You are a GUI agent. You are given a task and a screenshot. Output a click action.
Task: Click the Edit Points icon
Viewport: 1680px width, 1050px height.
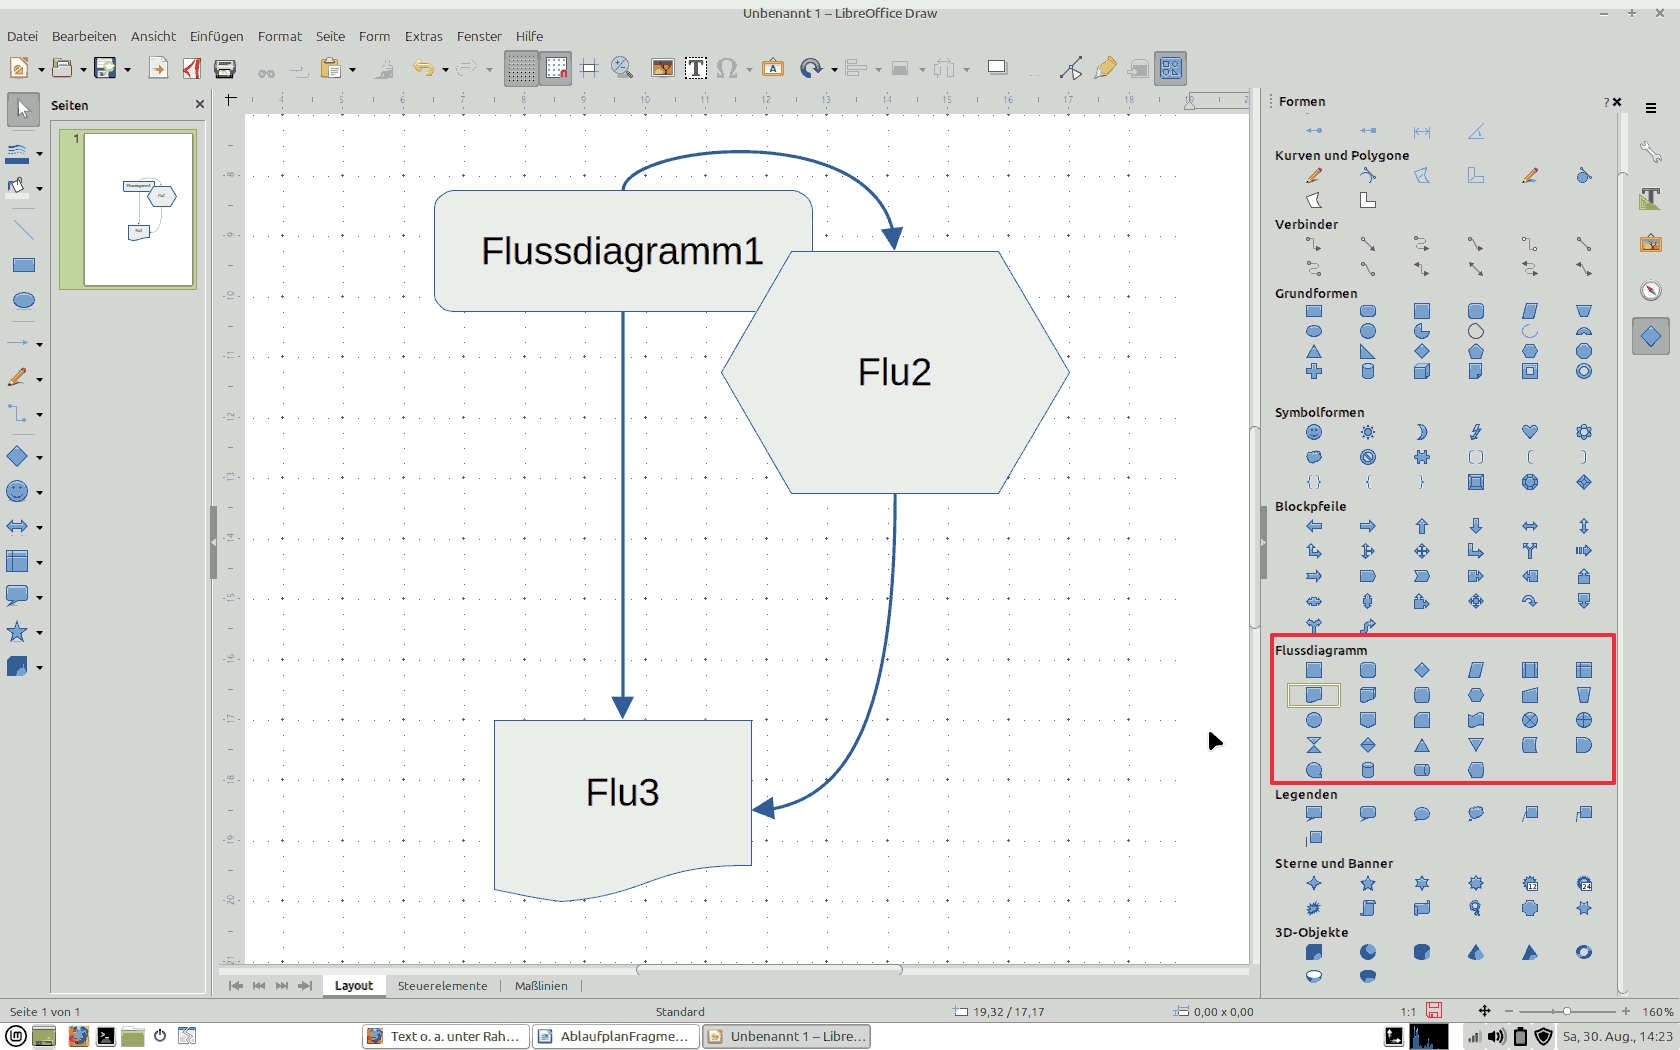pyautogui.click(x=1071, y=68)
